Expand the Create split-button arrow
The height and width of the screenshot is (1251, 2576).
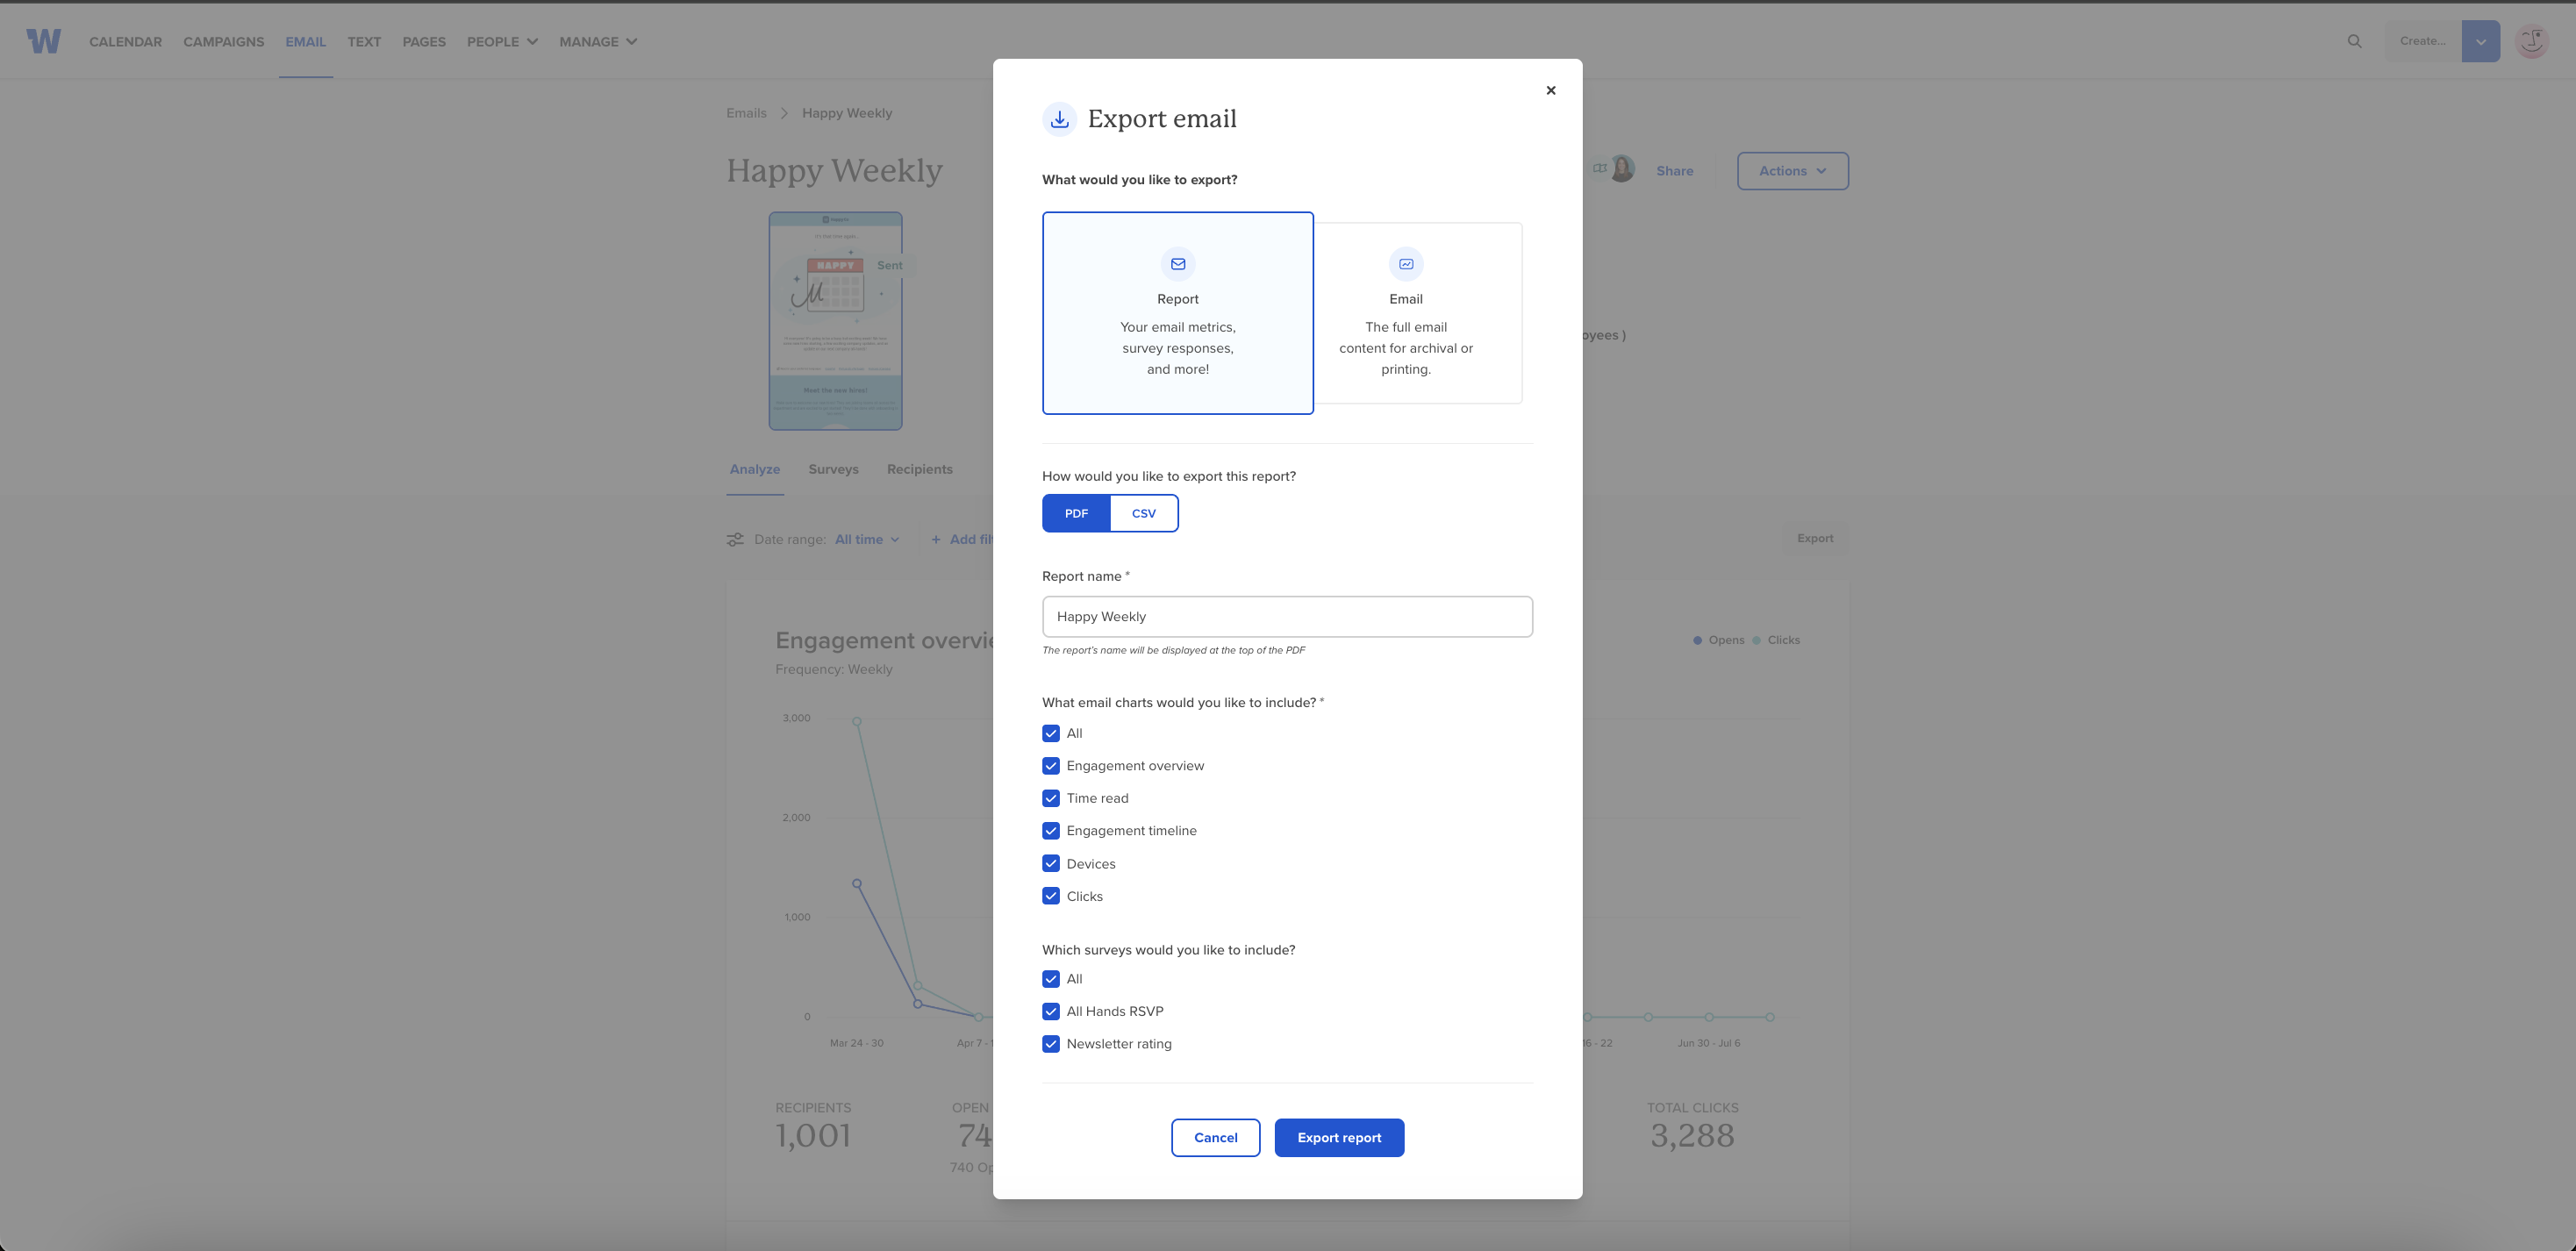tap(2481, 41)
